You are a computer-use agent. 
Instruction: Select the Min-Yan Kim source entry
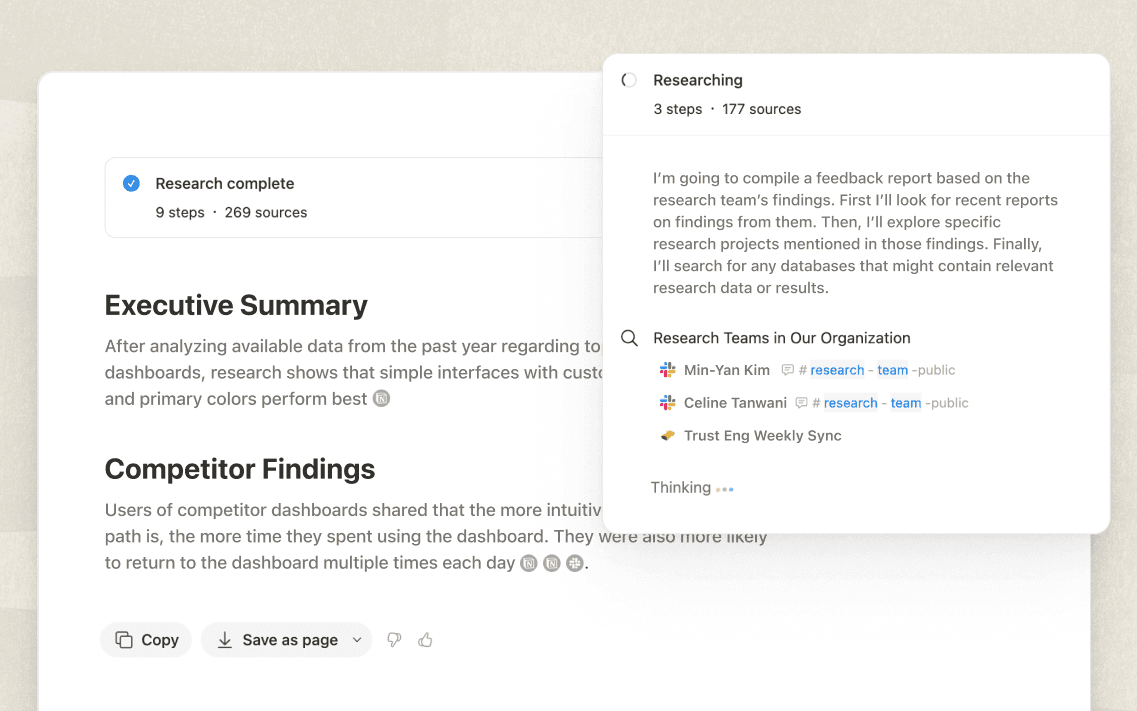coord(727,369)
